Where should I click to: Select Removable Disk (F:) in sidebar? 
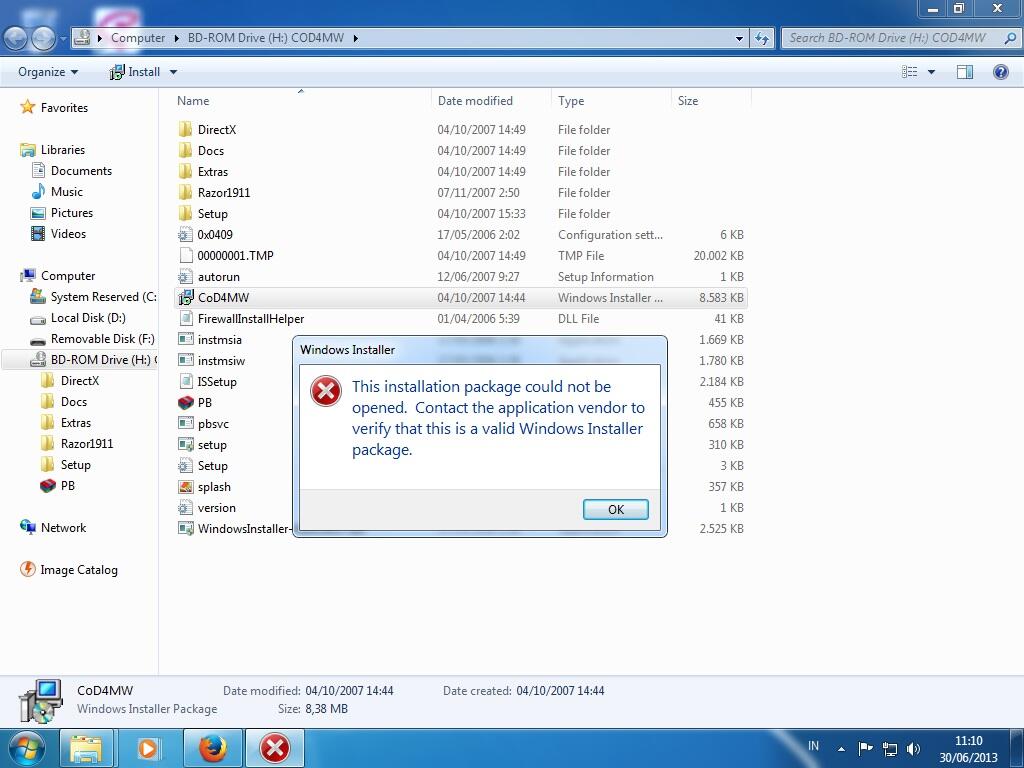(x=93, y=338)
